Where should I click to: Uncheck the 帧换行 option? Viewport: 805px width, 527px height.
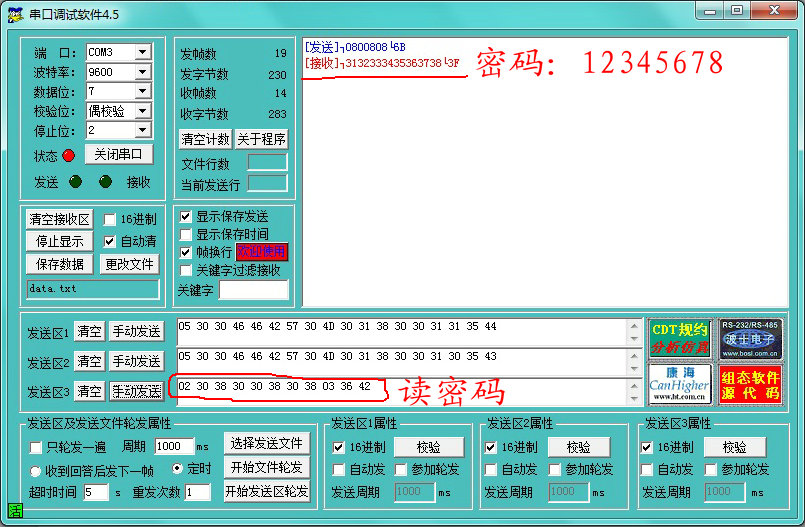coord(185,252)
